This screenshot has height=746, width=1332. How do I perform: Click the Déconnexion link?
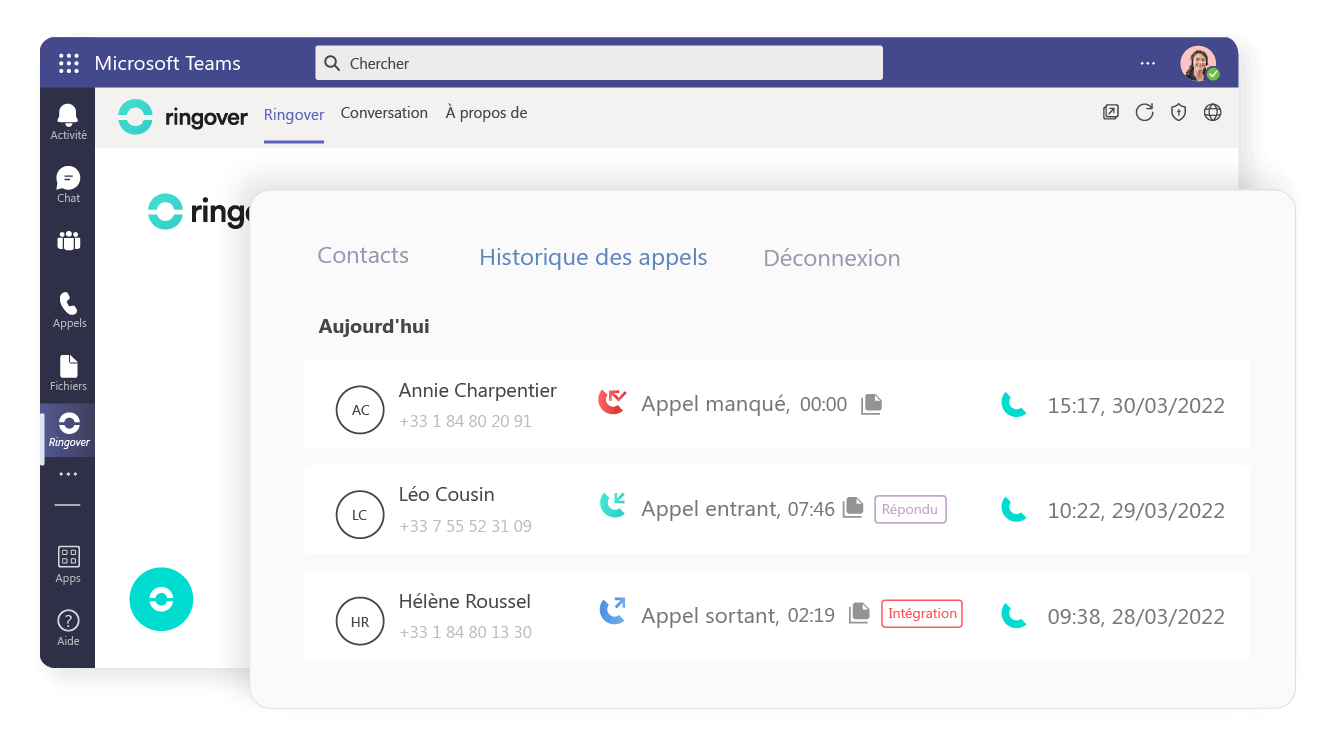(831, 257)
